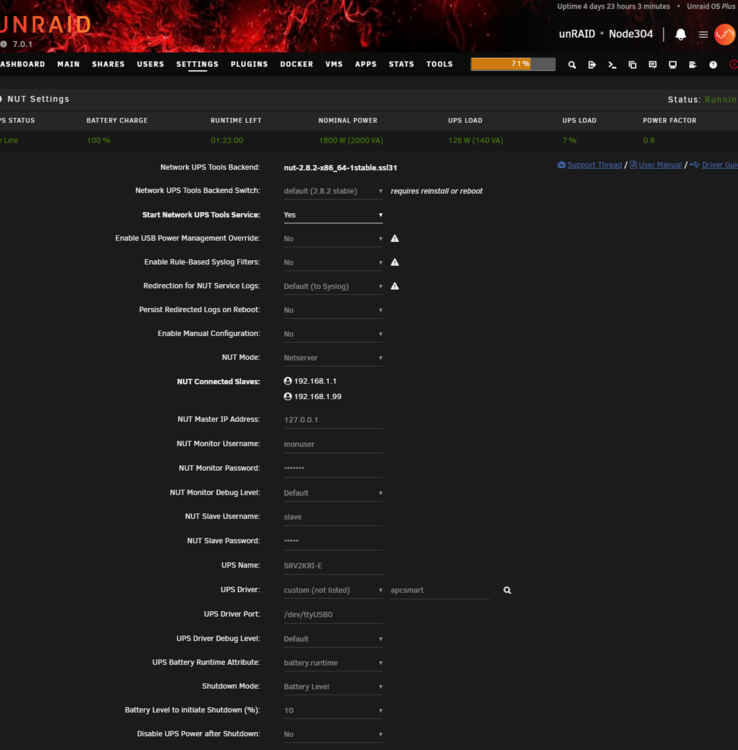Viewport: 738px width, 750px height.
Task: Click the NUT Slave Password field
Action: (x=333, y=541)
